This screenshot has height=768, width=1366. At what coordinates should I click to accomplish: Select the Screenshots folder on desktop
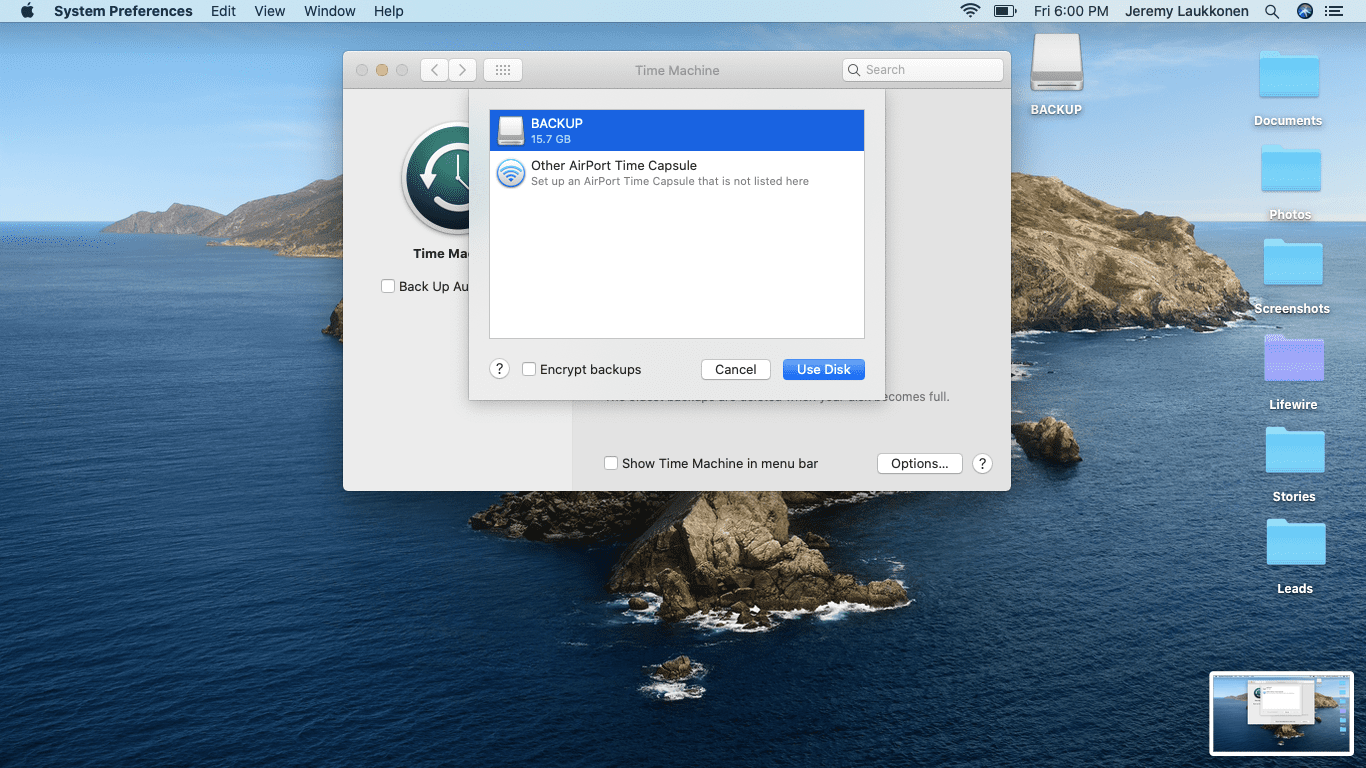click(1292, 275)
